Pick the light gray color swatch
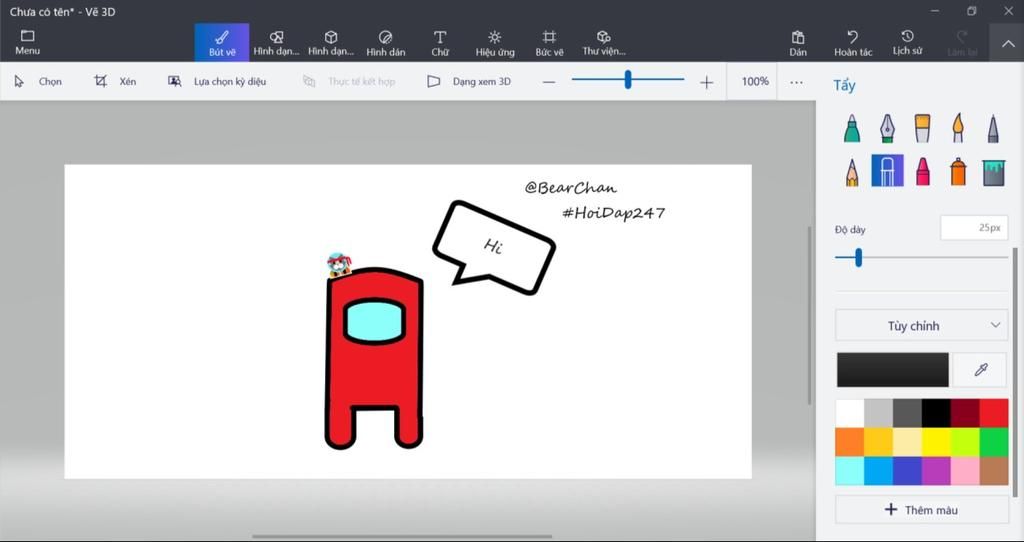This screenshot has width=1024, height=542. pos(878,413)
